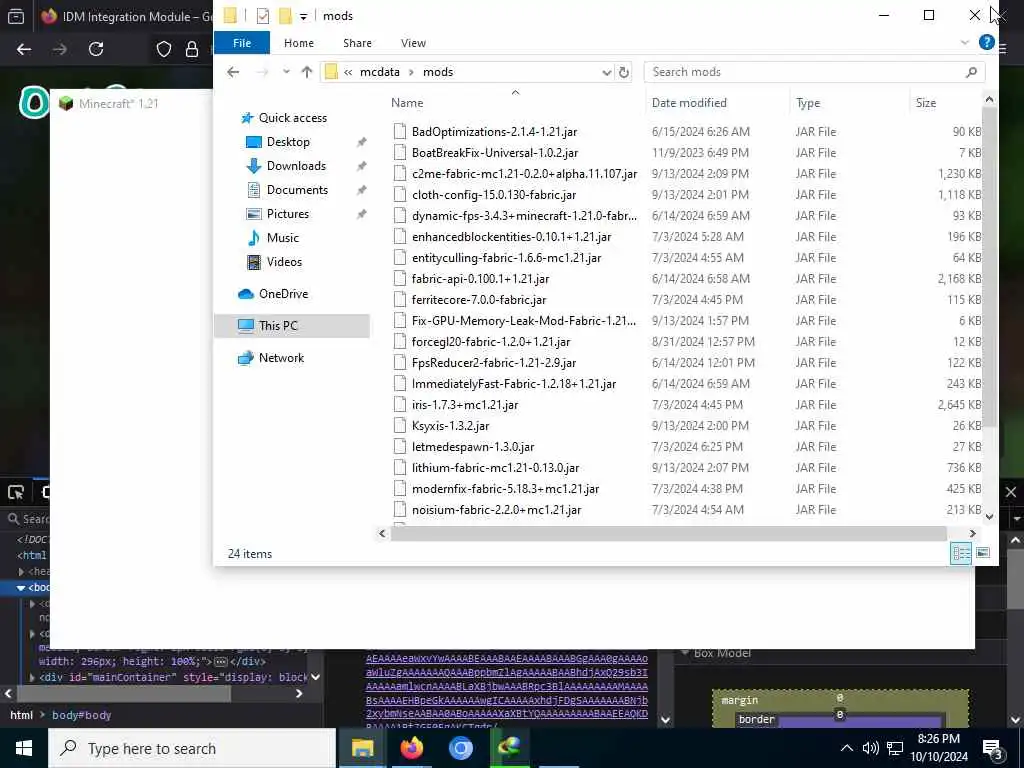Viewport: 1024px width, 768px height.
Task: Collapse the body node in DevTools
Action: (21, 587)
